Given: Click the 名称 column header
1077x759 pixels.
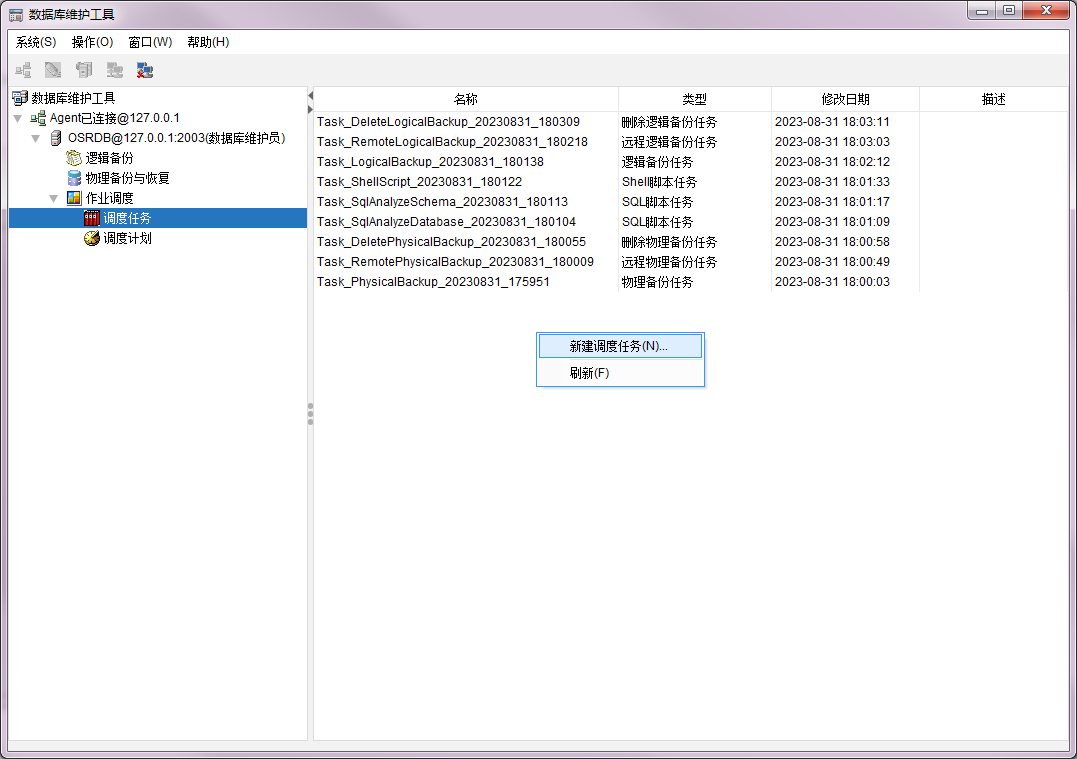Looking at the screenshot, I should click(466, 99).
